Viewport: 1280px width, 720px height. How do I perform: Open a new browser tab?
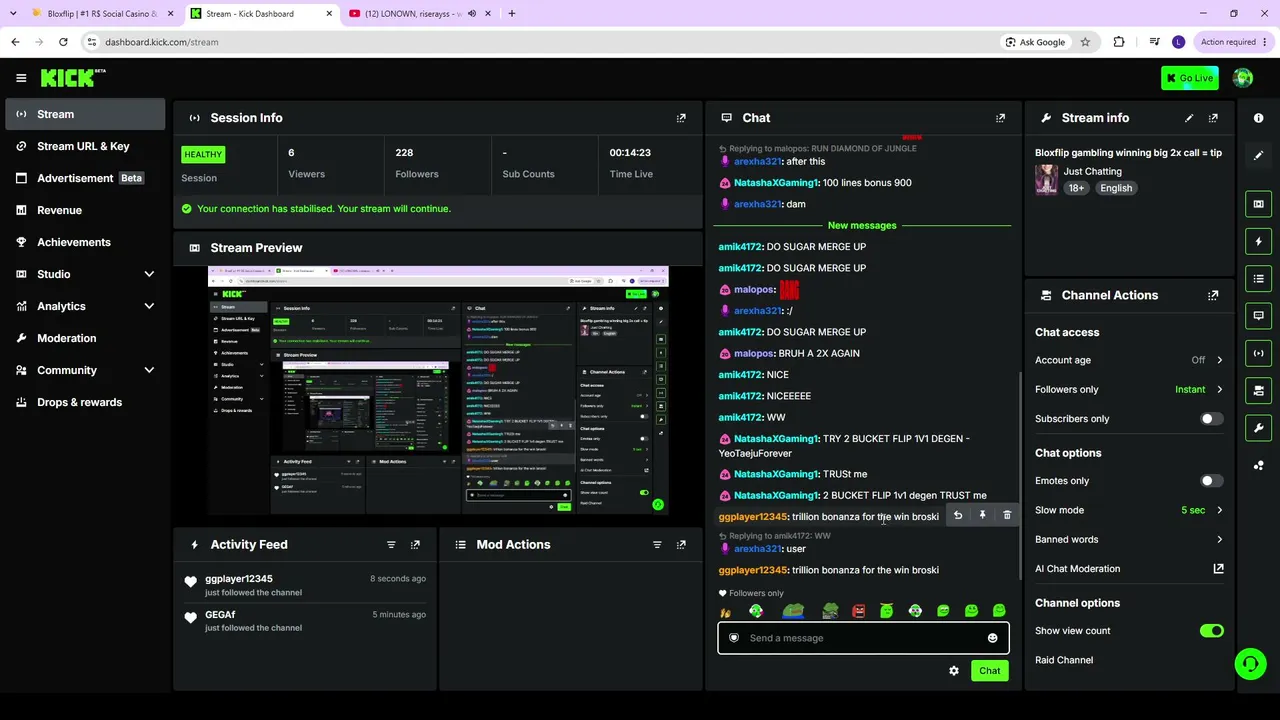pyautogui.click(x=512, y=13)
